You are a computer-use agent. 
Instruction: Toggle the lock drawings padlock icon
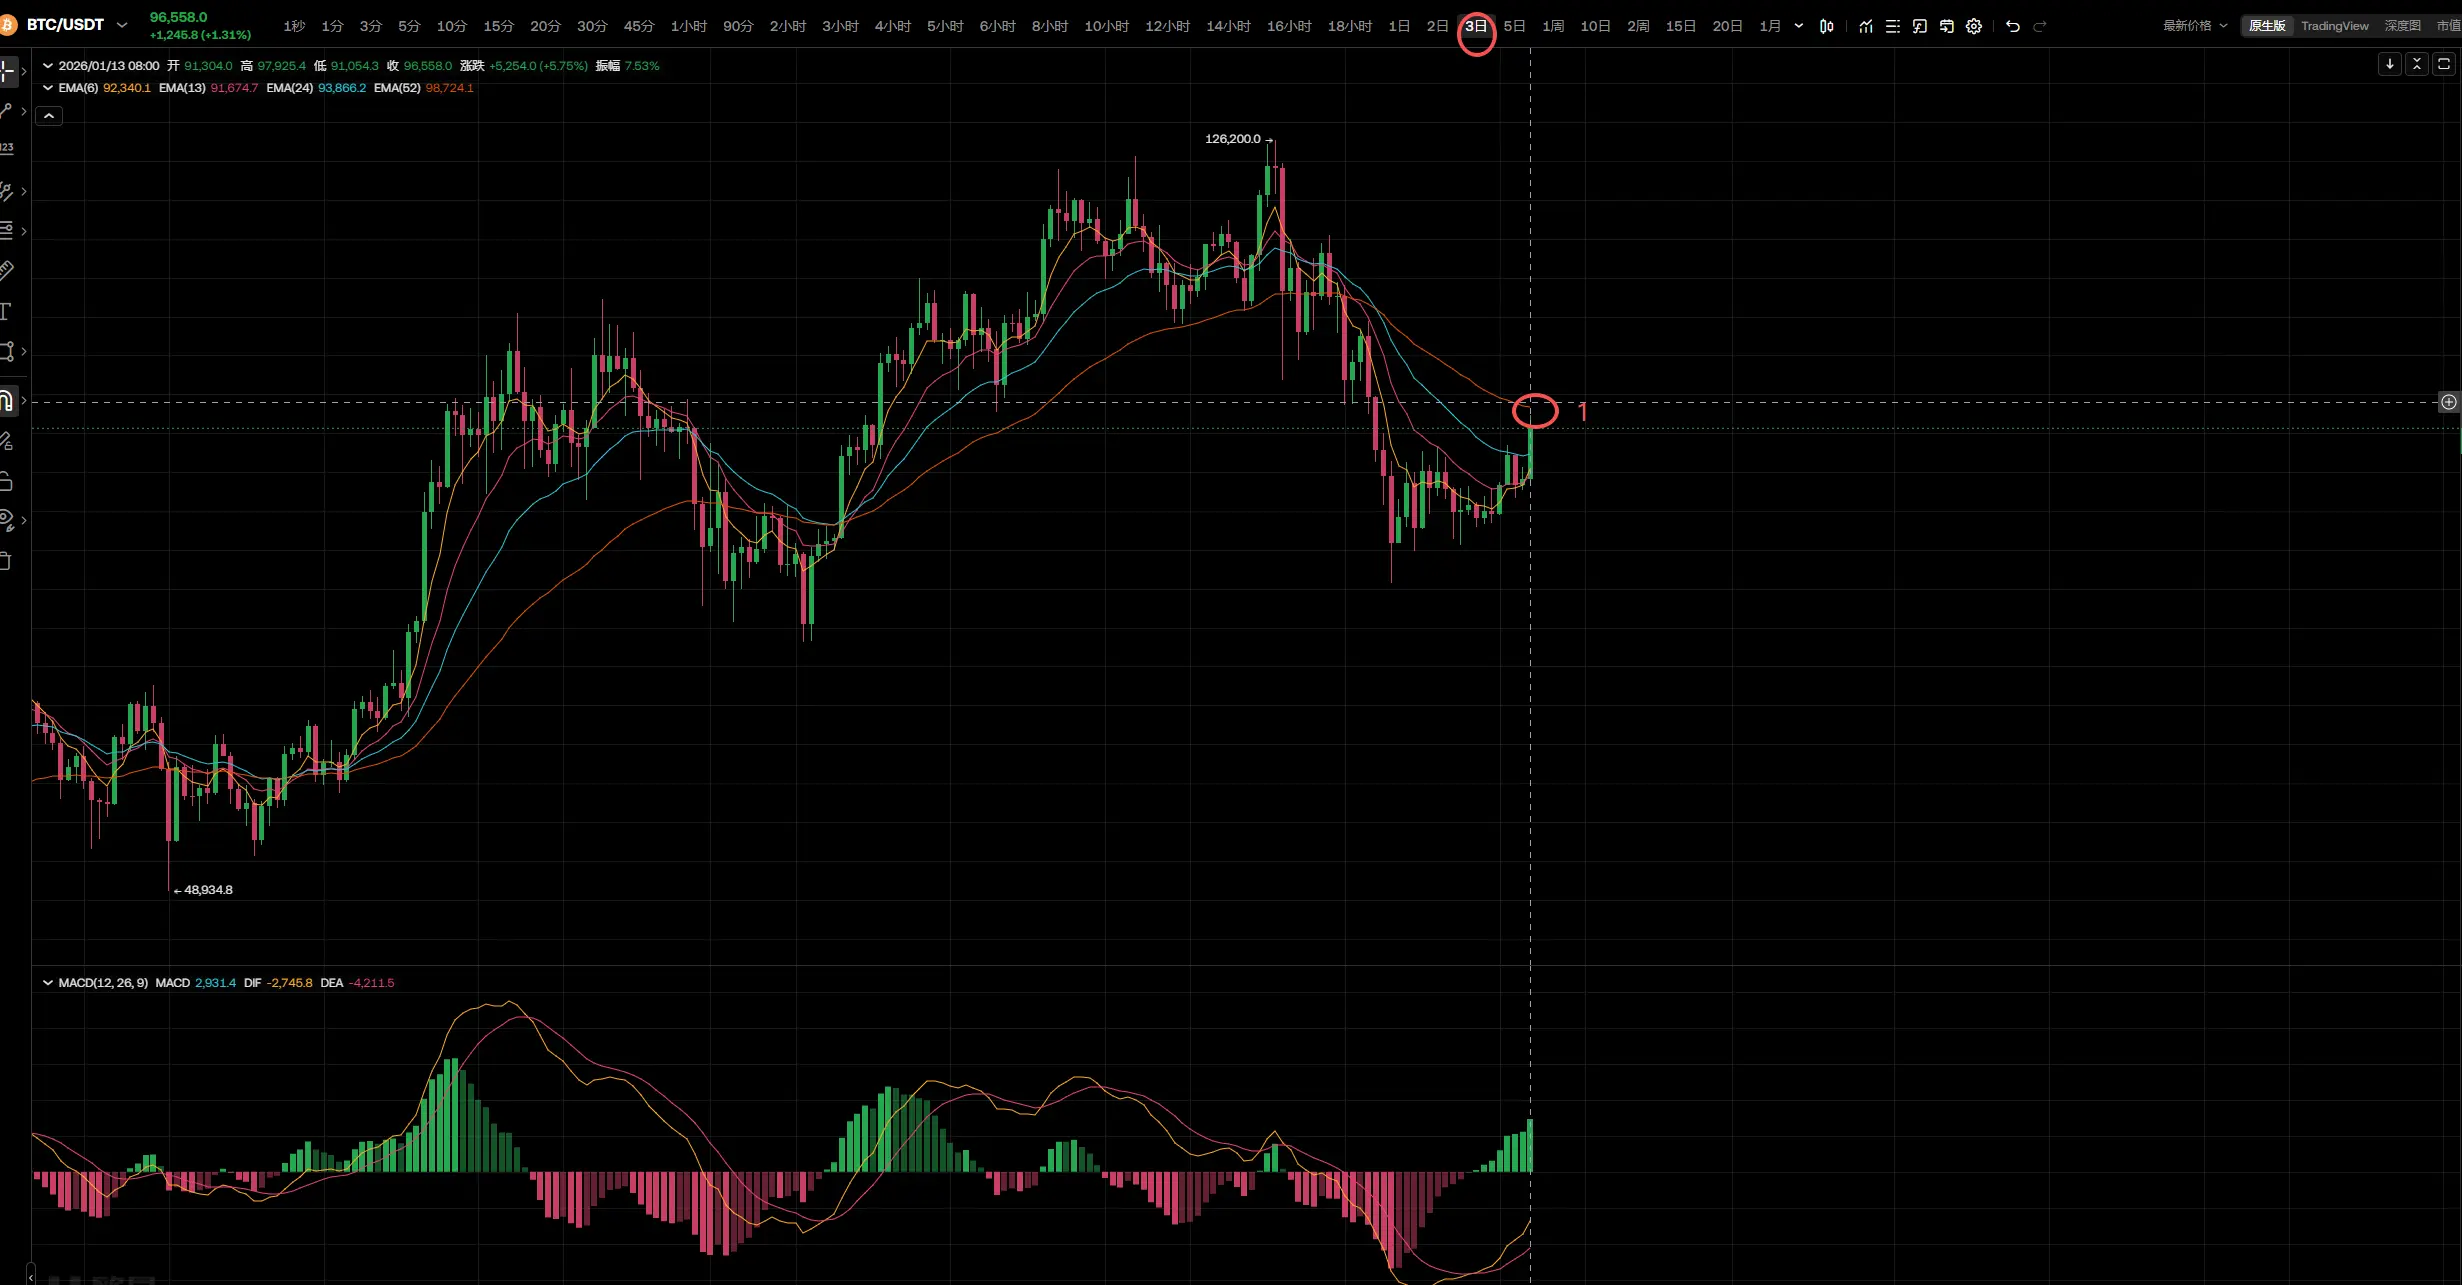pos(5,481)
